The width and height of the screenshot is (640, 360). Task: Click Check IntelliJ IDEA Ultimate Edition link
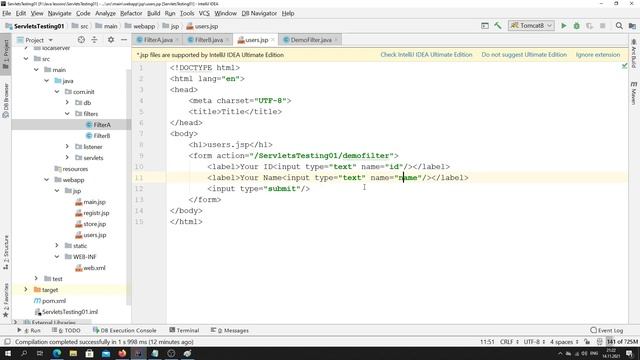point(426,55)
